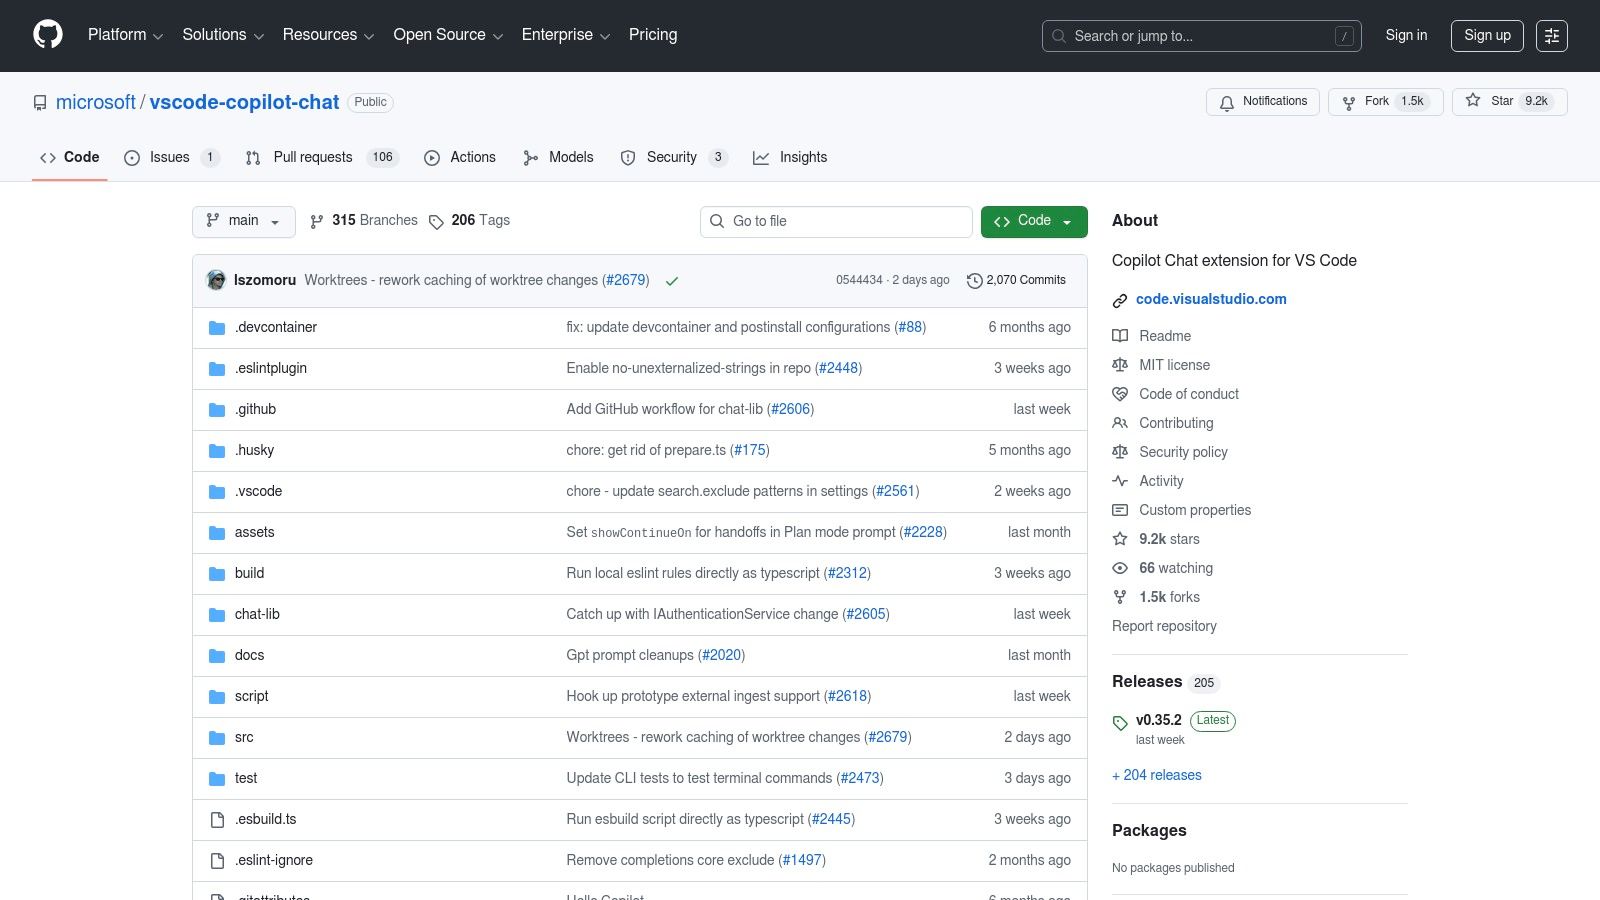Click the + 204 releases link

click(1157, 775)
